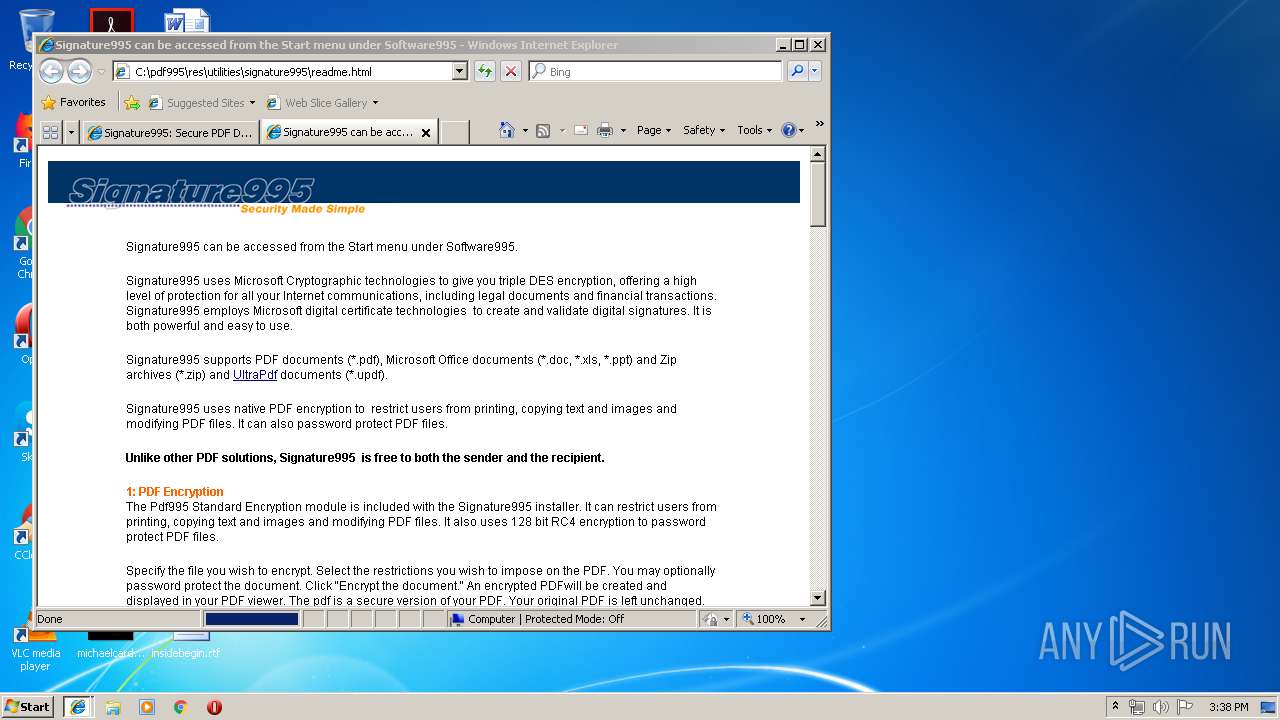Click the Computer Protected Mode Off zone
This screenshot has height=720, width=1280.
[572, 619]
